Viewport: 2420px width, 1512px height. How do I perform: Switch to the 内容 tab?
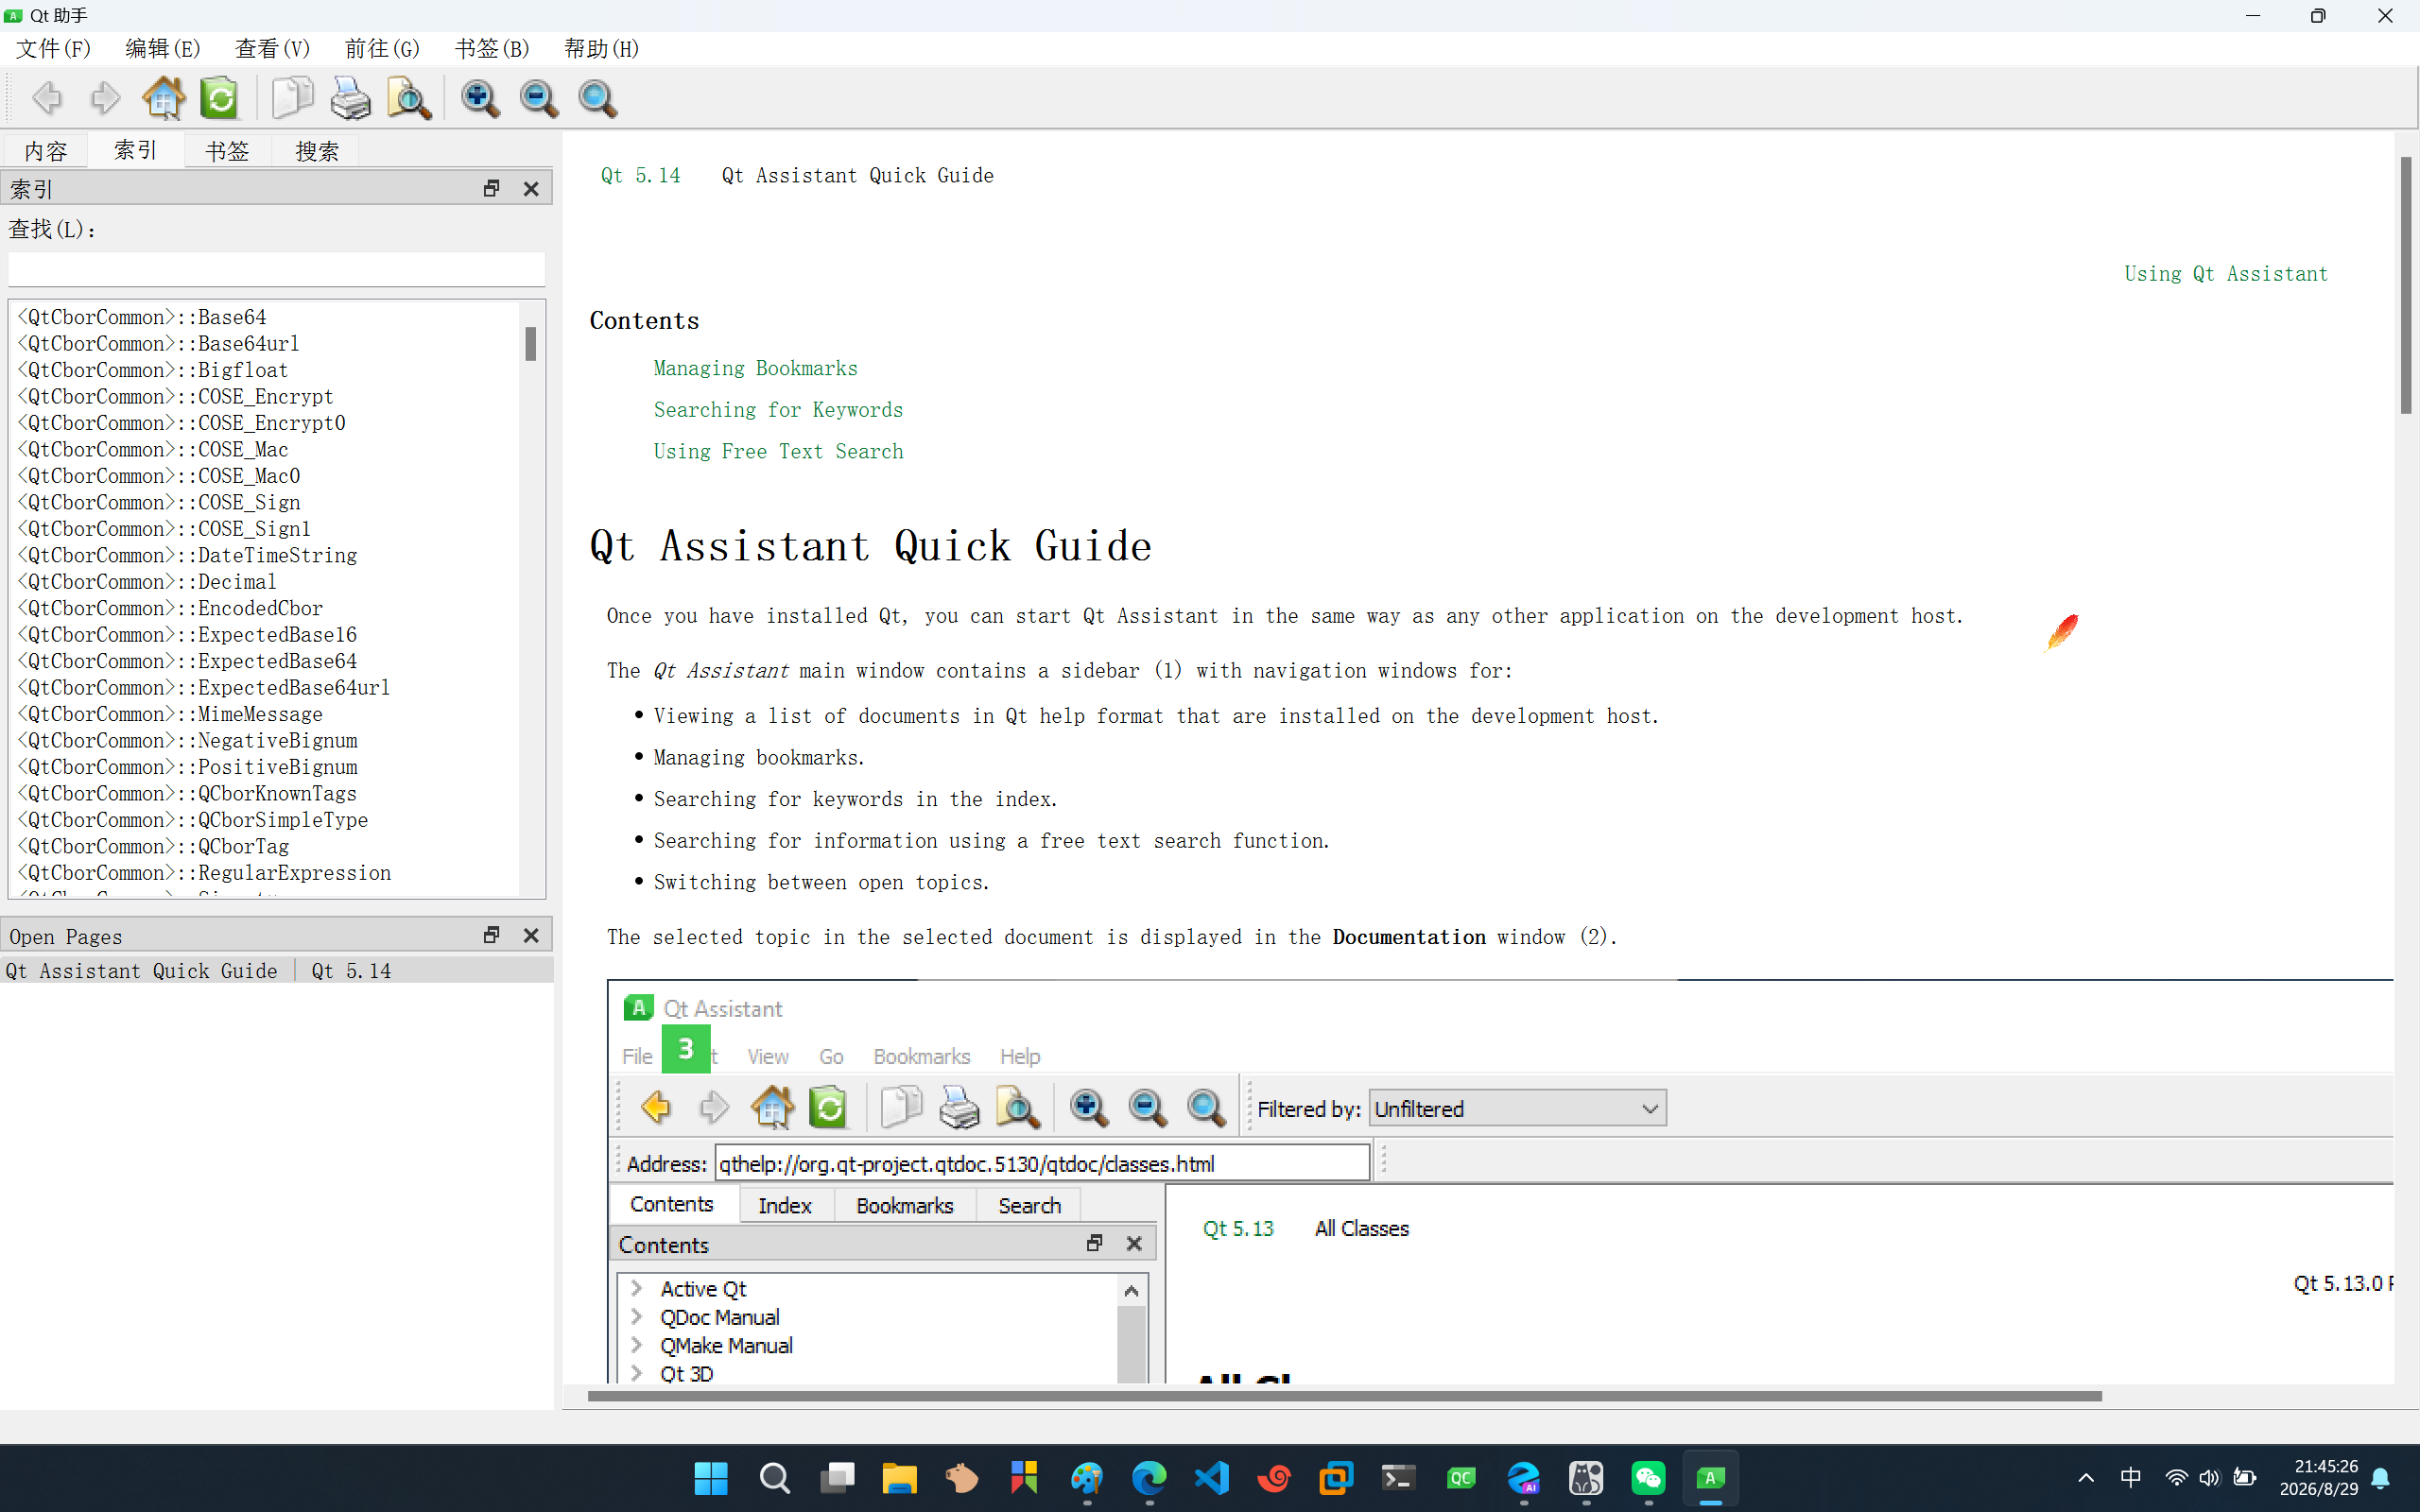click(x=46, y=151)
